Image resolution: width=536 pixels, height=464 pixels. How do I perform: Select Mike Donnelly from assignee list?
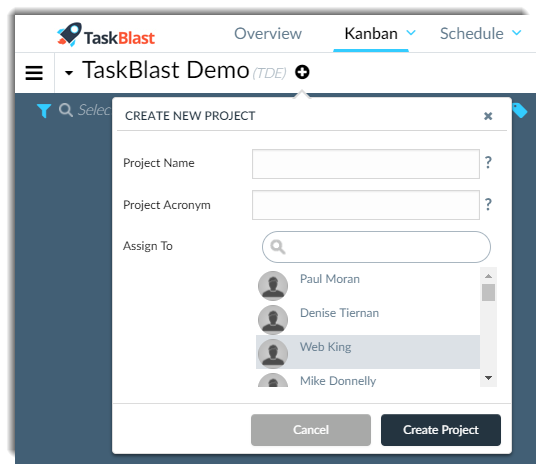(368, 378)
